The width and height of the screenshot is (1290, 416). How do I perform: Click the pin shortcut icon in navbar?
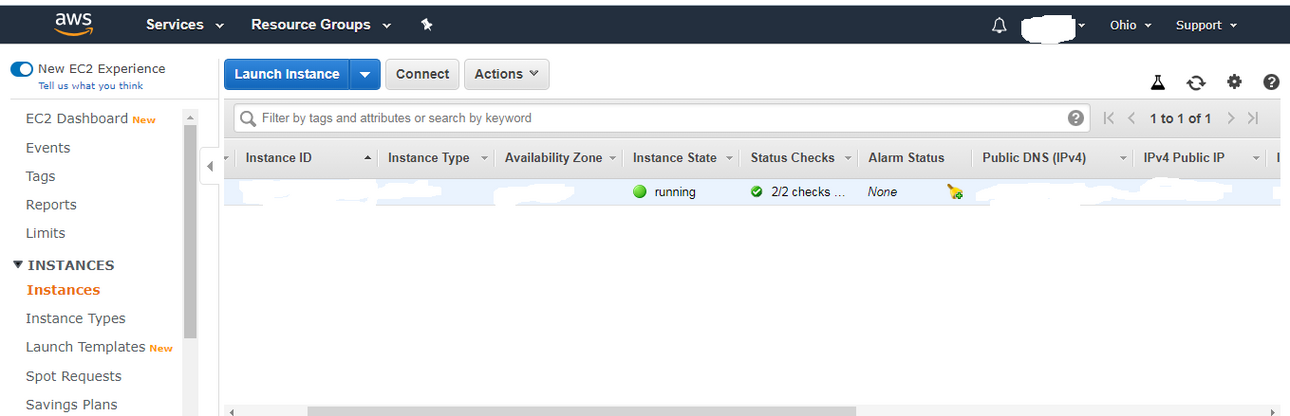[x=427, y=25]
